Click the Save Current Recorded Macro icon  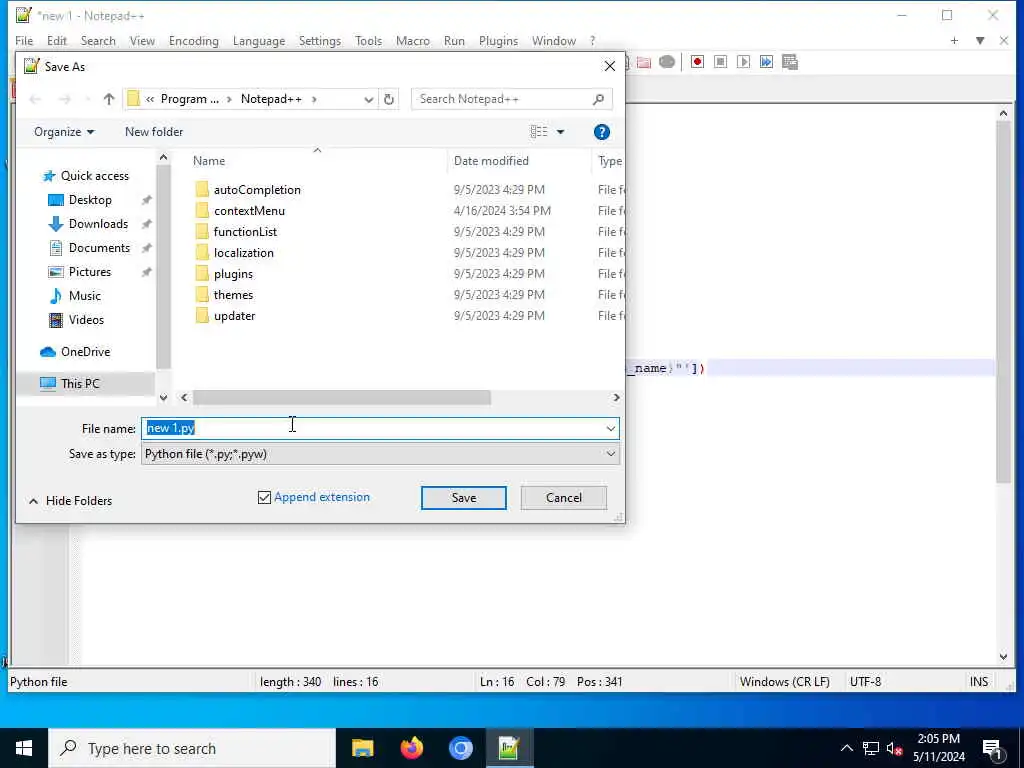coord(790,61)
